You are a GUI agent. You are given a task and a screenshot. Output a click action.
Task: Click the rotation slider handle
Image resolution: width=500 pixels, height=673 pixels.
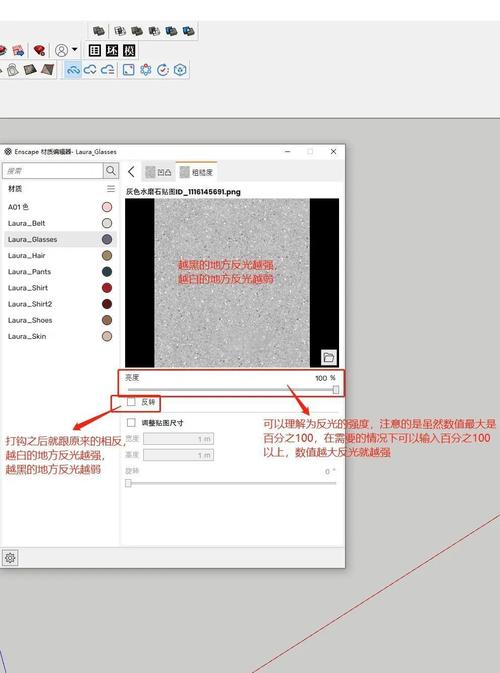pos(128,483)
